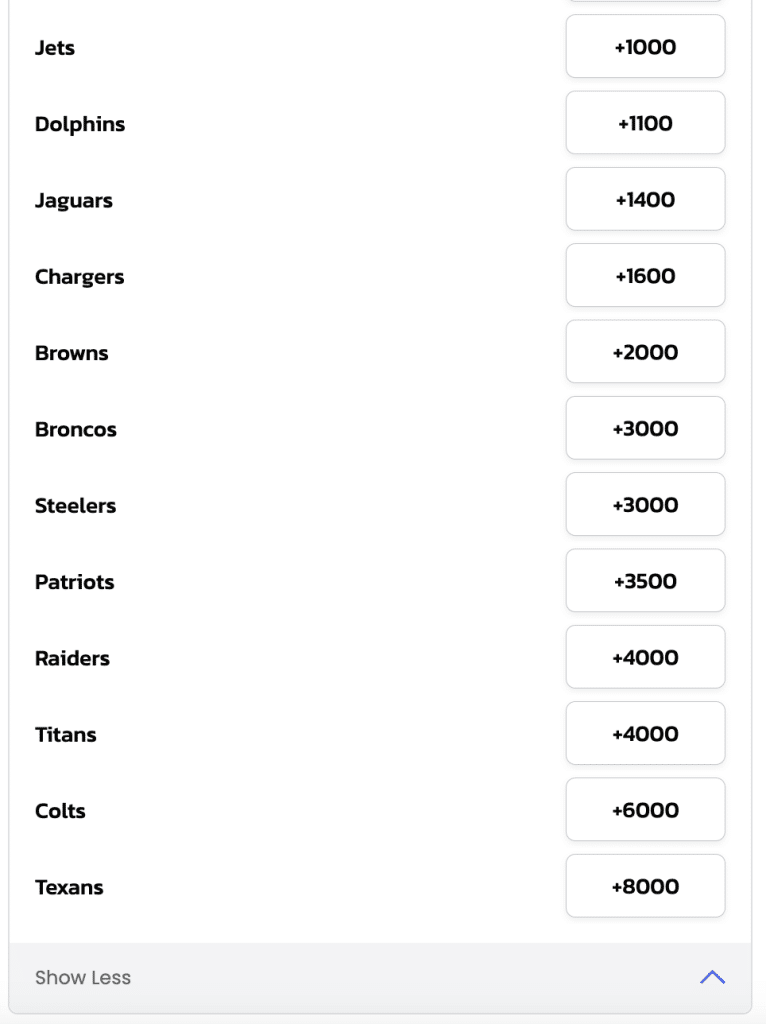The width and height of the screenshot is (766, 1024).
Task: Collapse list with the Show Less chevron
Action: [712, 977]
